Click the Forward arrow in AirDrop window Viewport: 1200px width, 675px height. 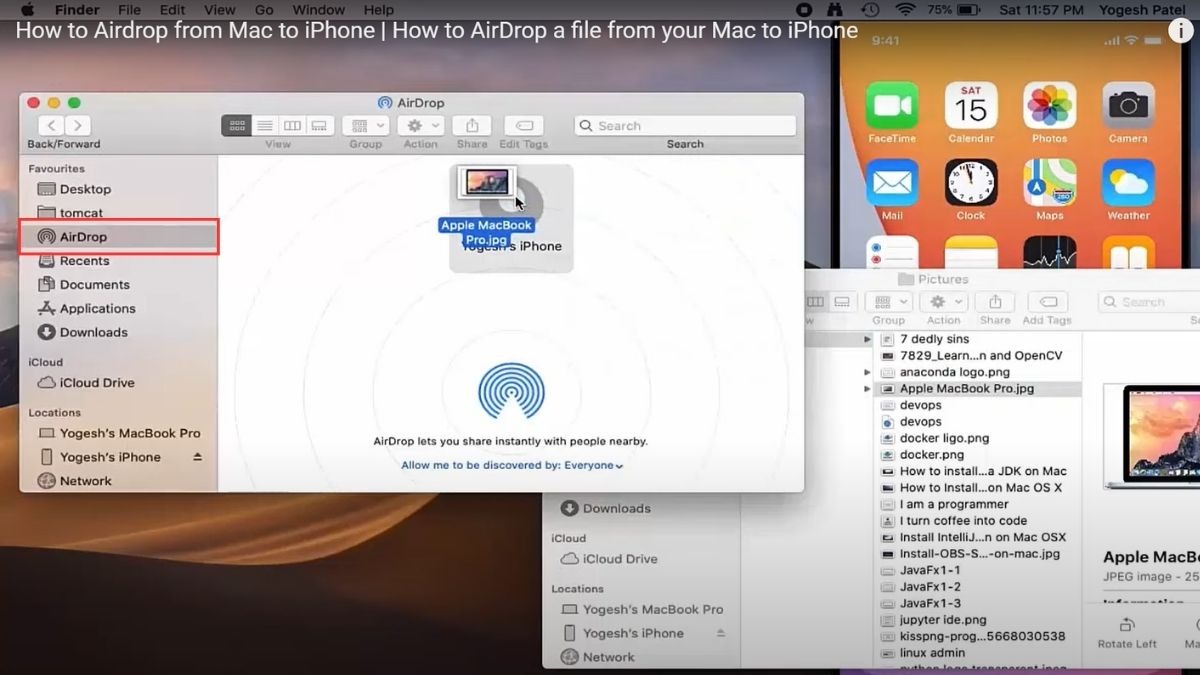tap(78, 125)
